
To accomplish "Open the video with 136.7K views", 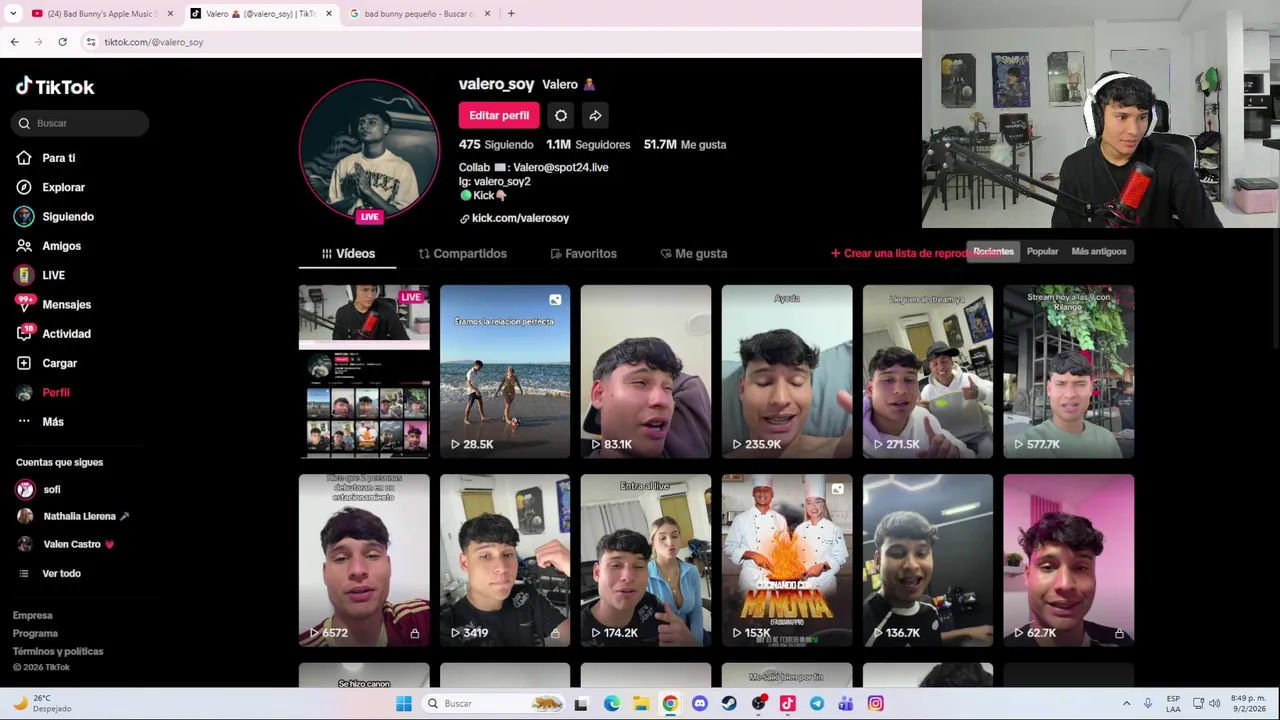I will (928, 560).
